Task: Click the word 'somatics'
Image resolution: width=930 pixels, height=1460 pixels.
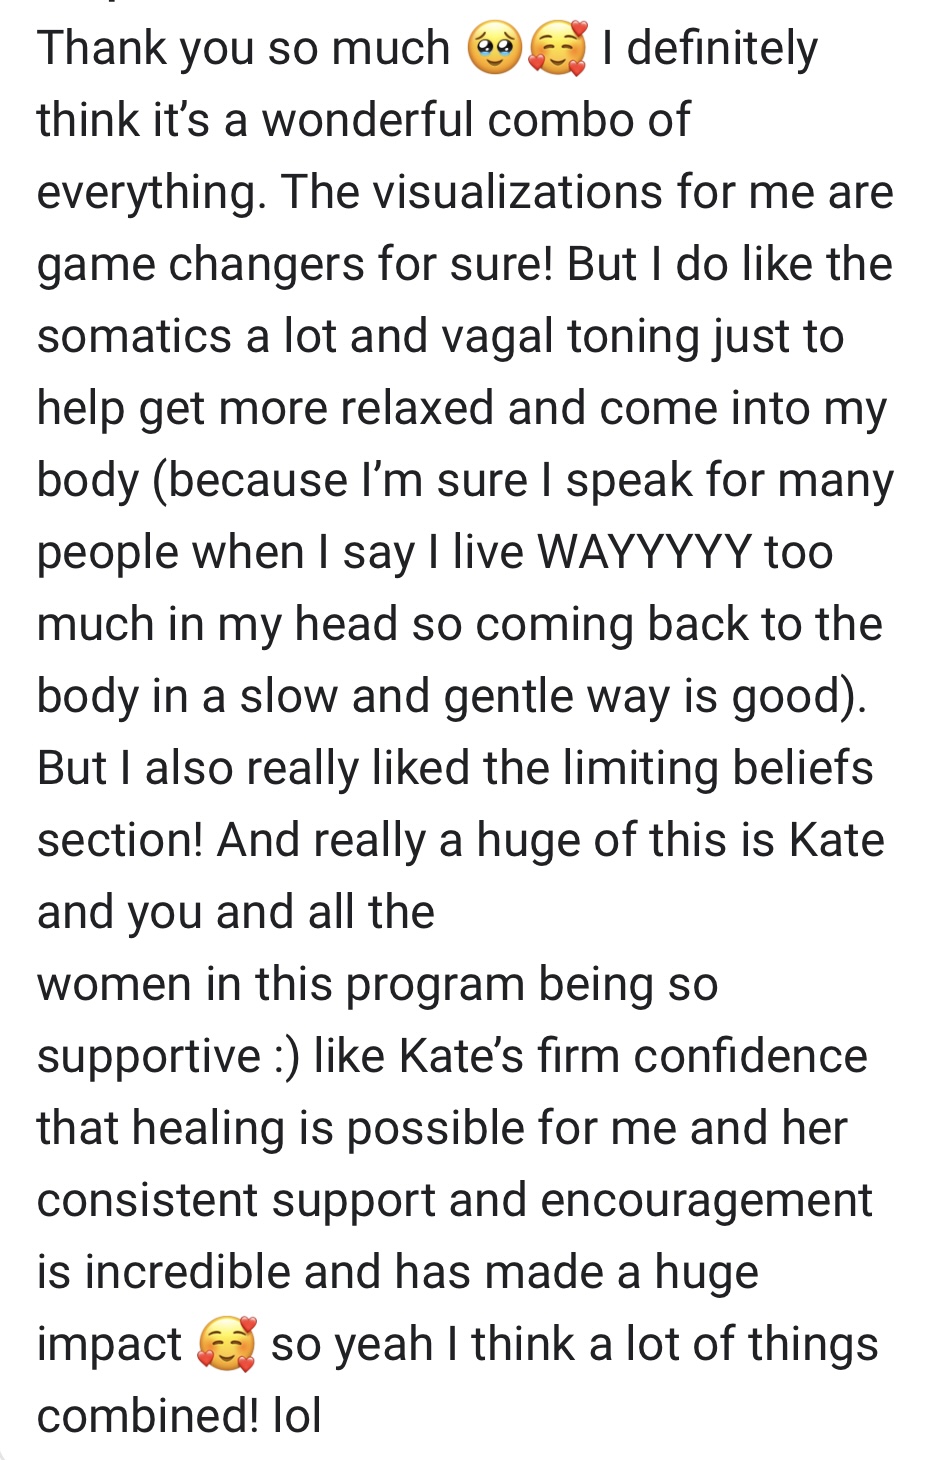Action: [134, 337]
